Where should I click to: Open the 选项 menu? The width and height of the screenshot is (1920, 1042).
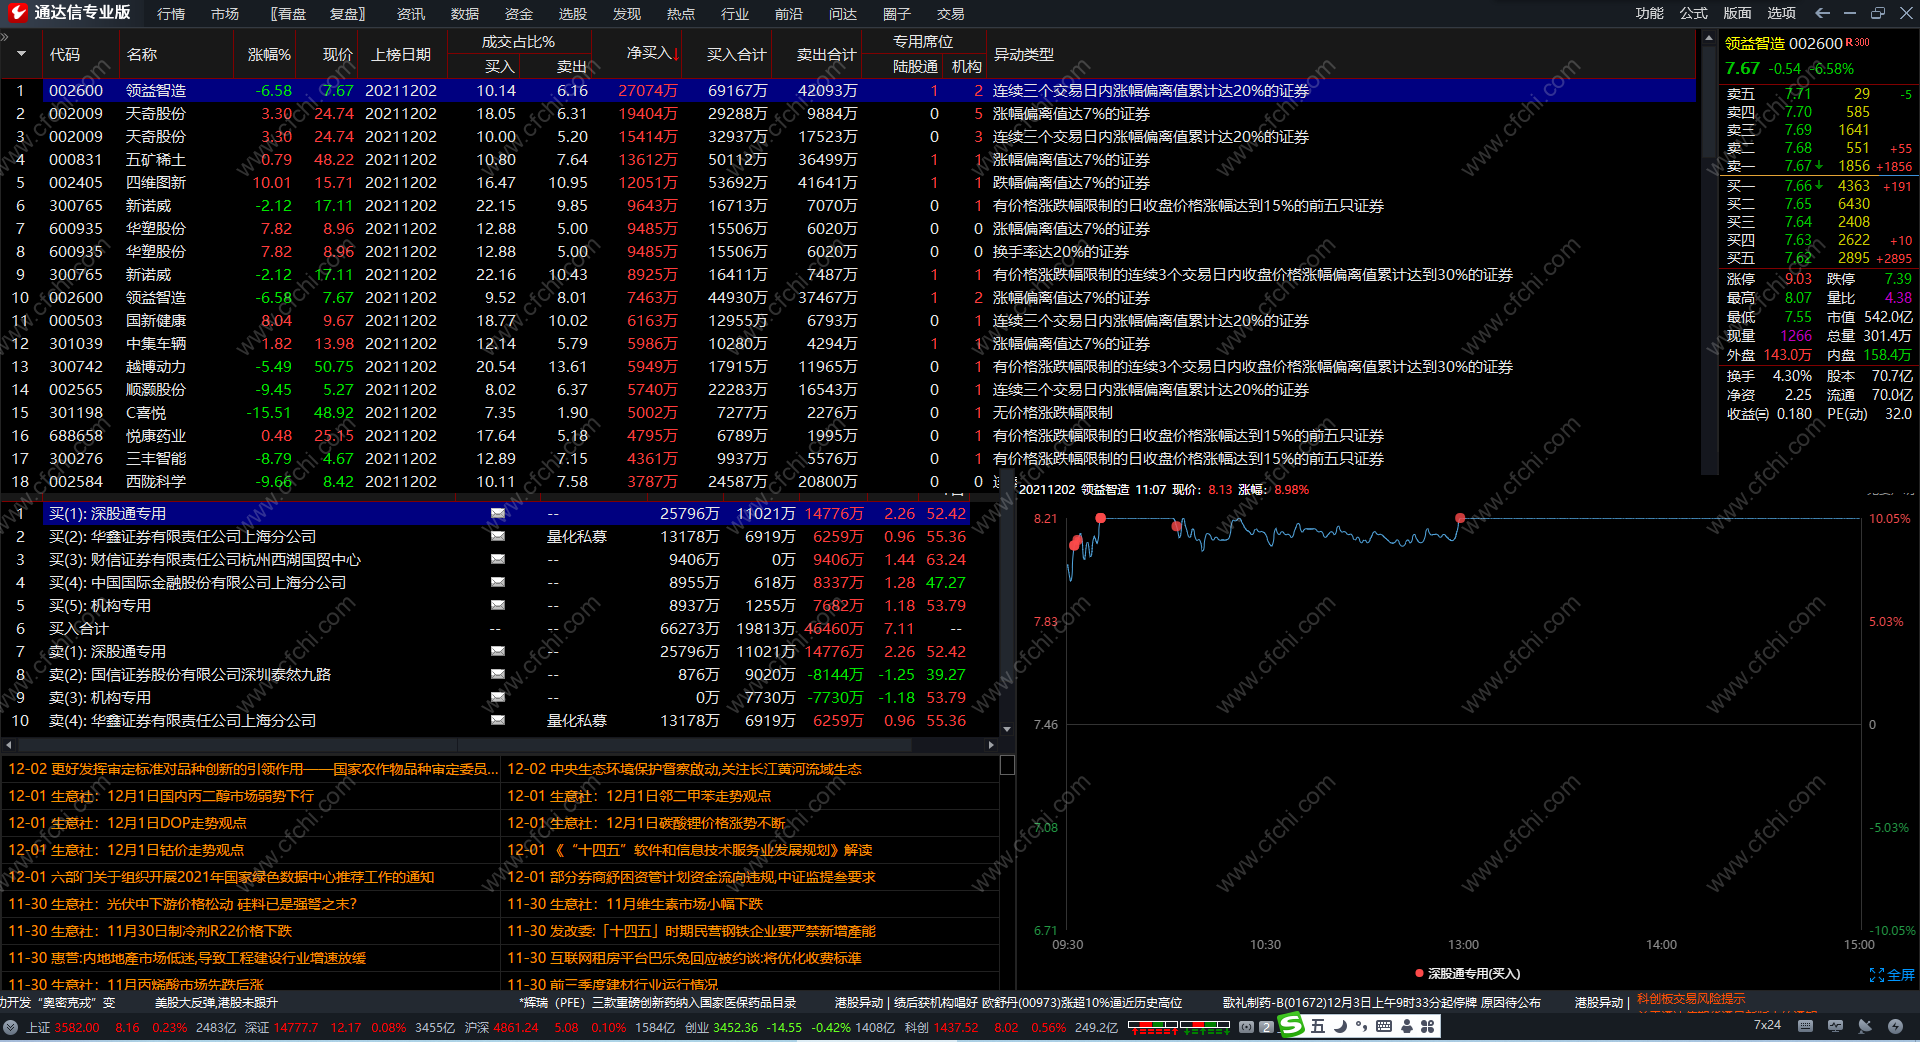1781,13
